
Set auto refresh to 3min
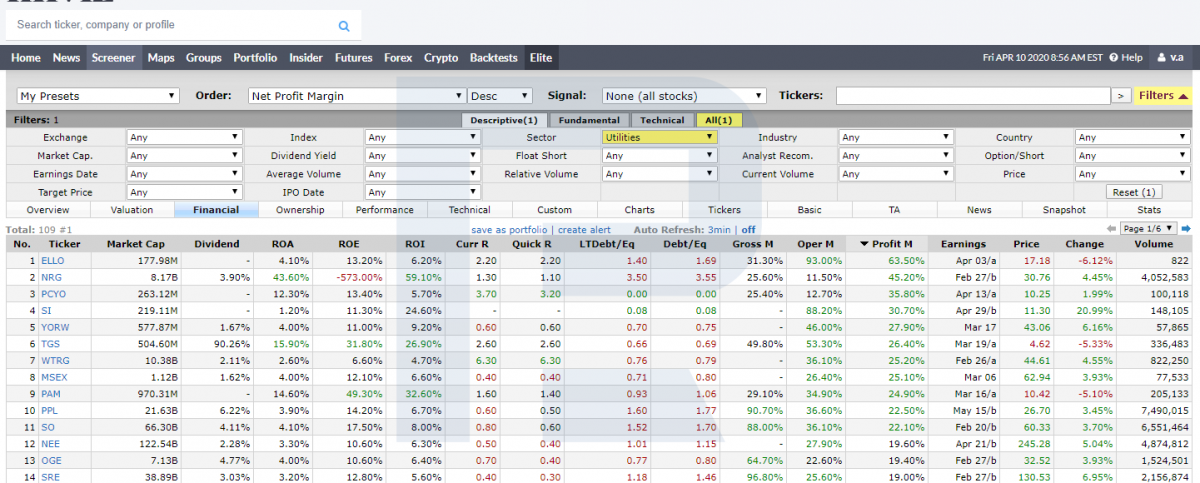[719, 229]
